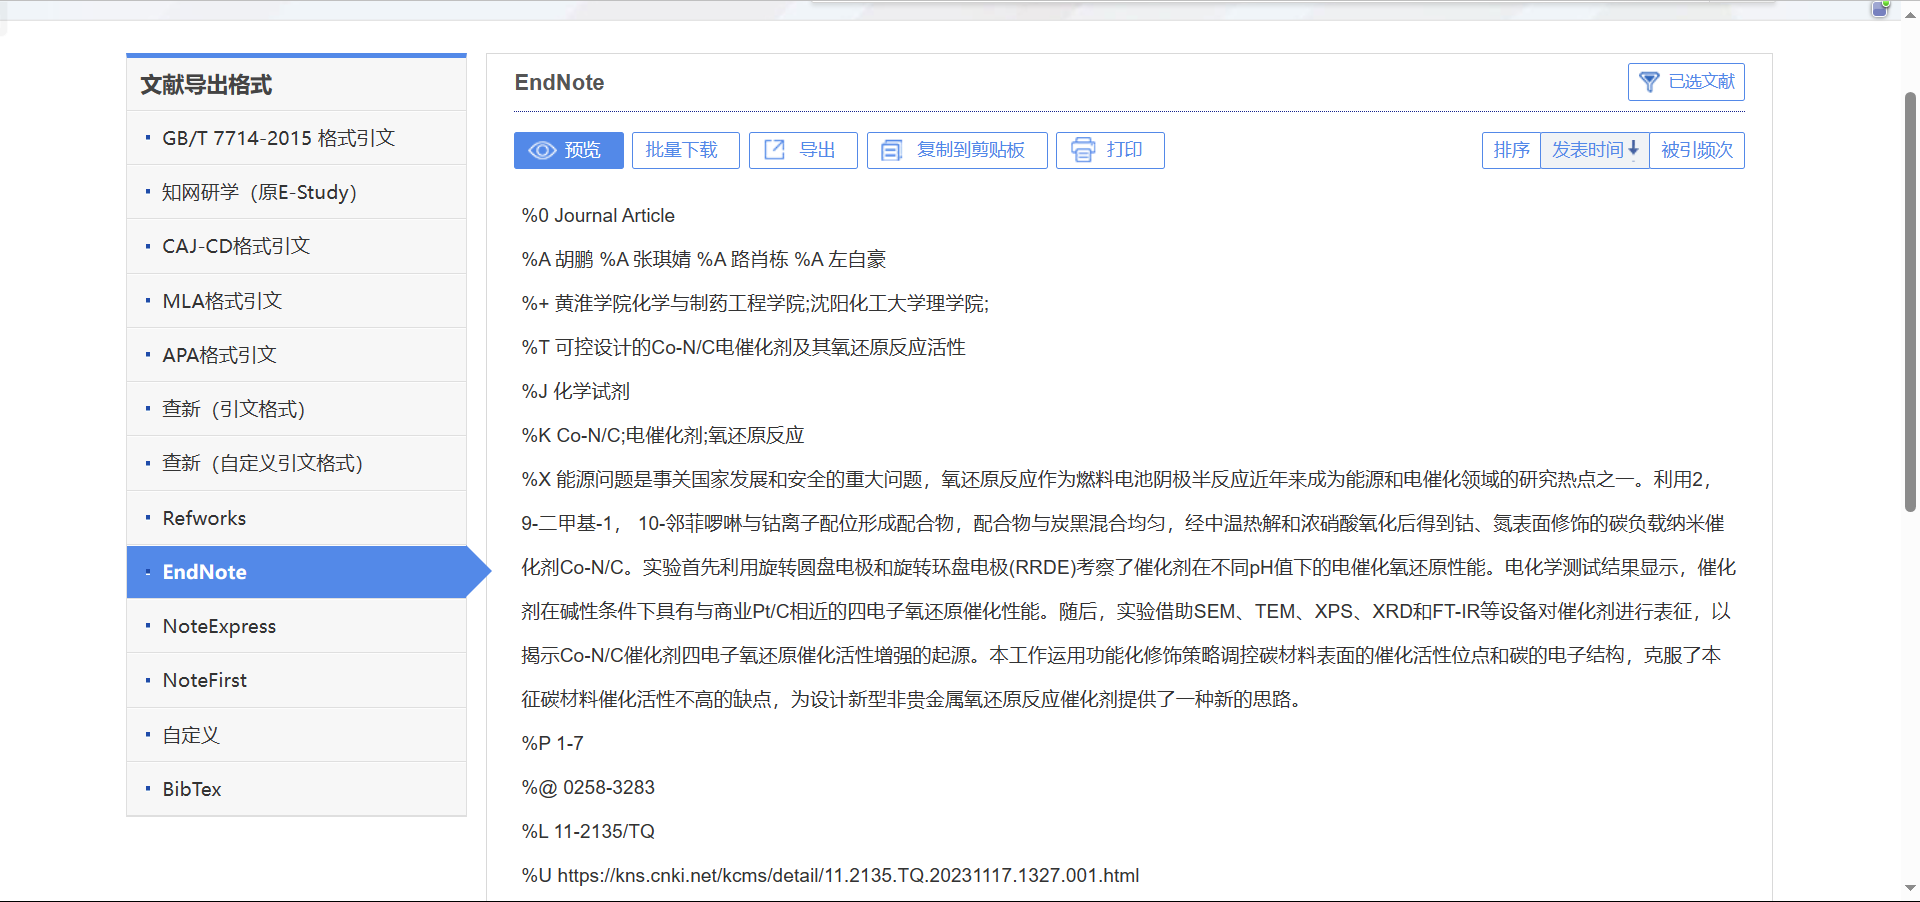Click the funnel icon beside 已选文献
Screen dimensions: 1920x902
pyautogui.click(x=1649, y=82)
